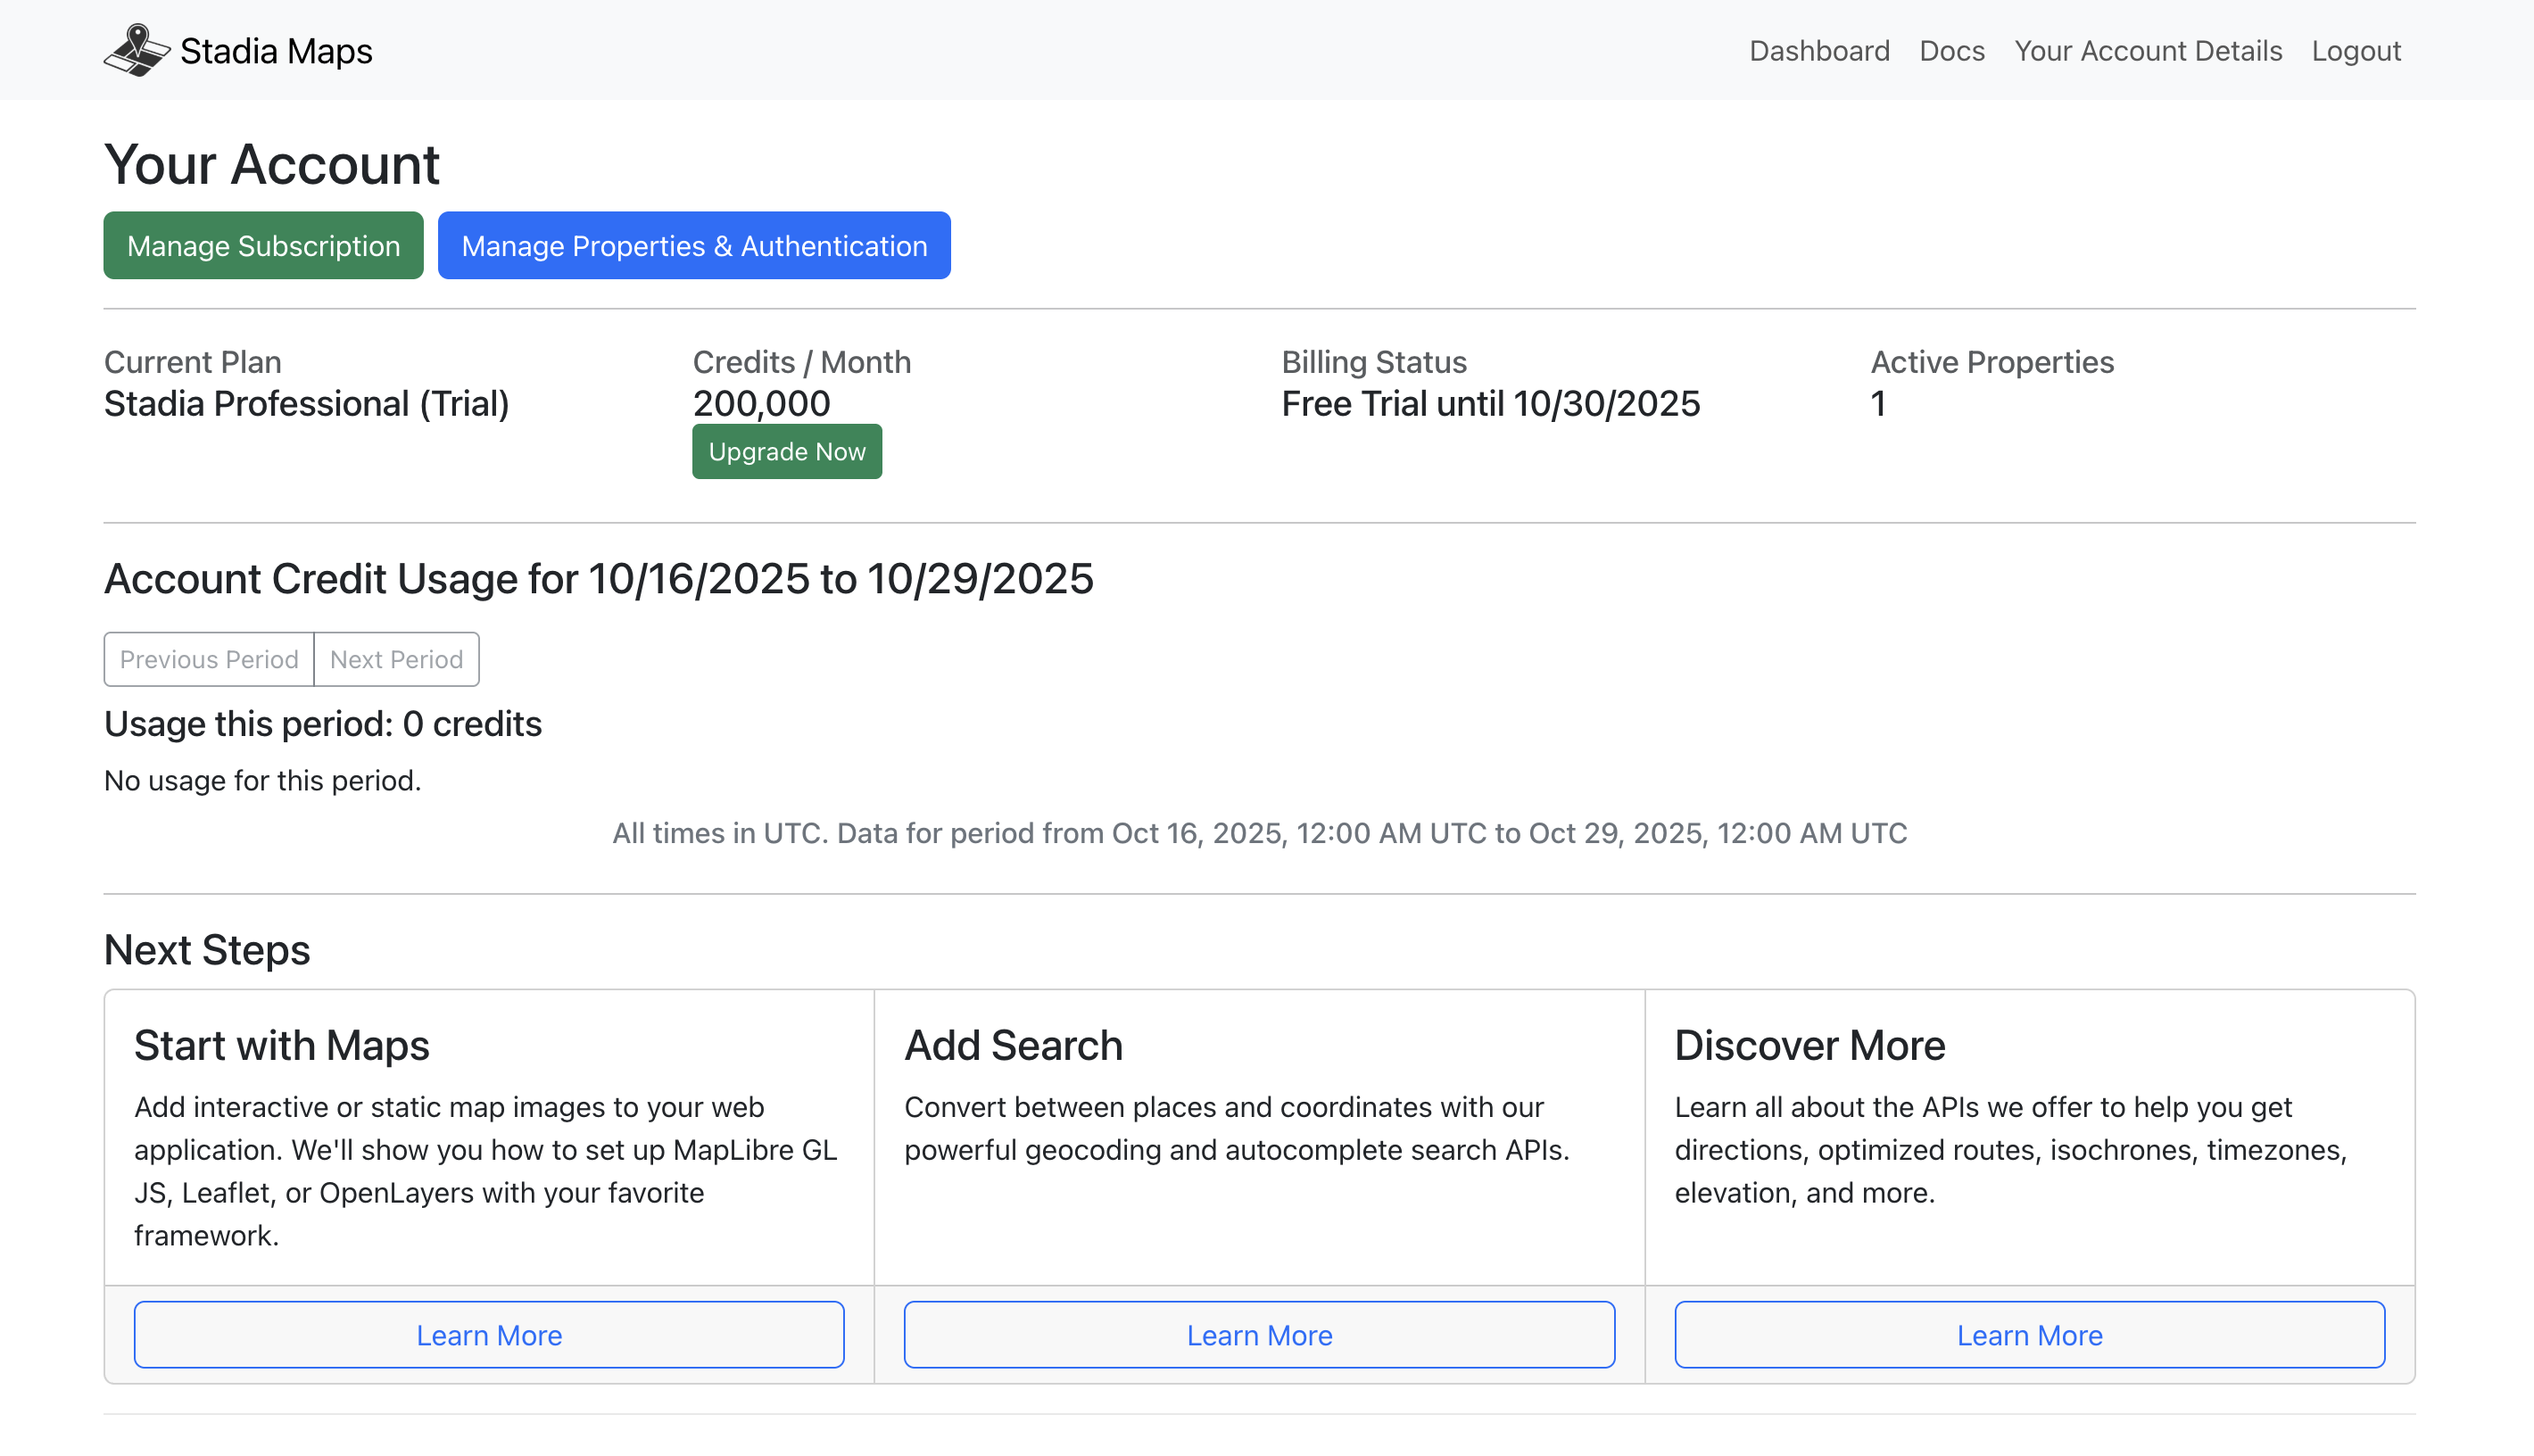Open the Dashboard nav item
Viewport: 2534px width, 1456px height.
1819,51
